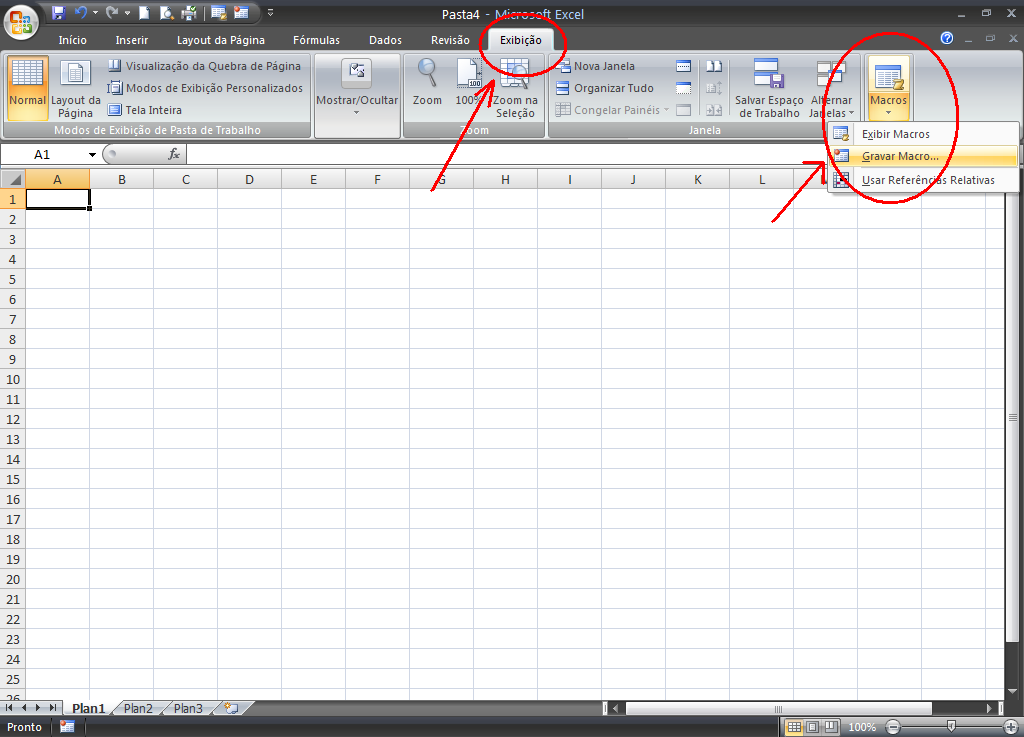
Task: Activate the Normal workbook view
Action: click(x=27, y=89)
